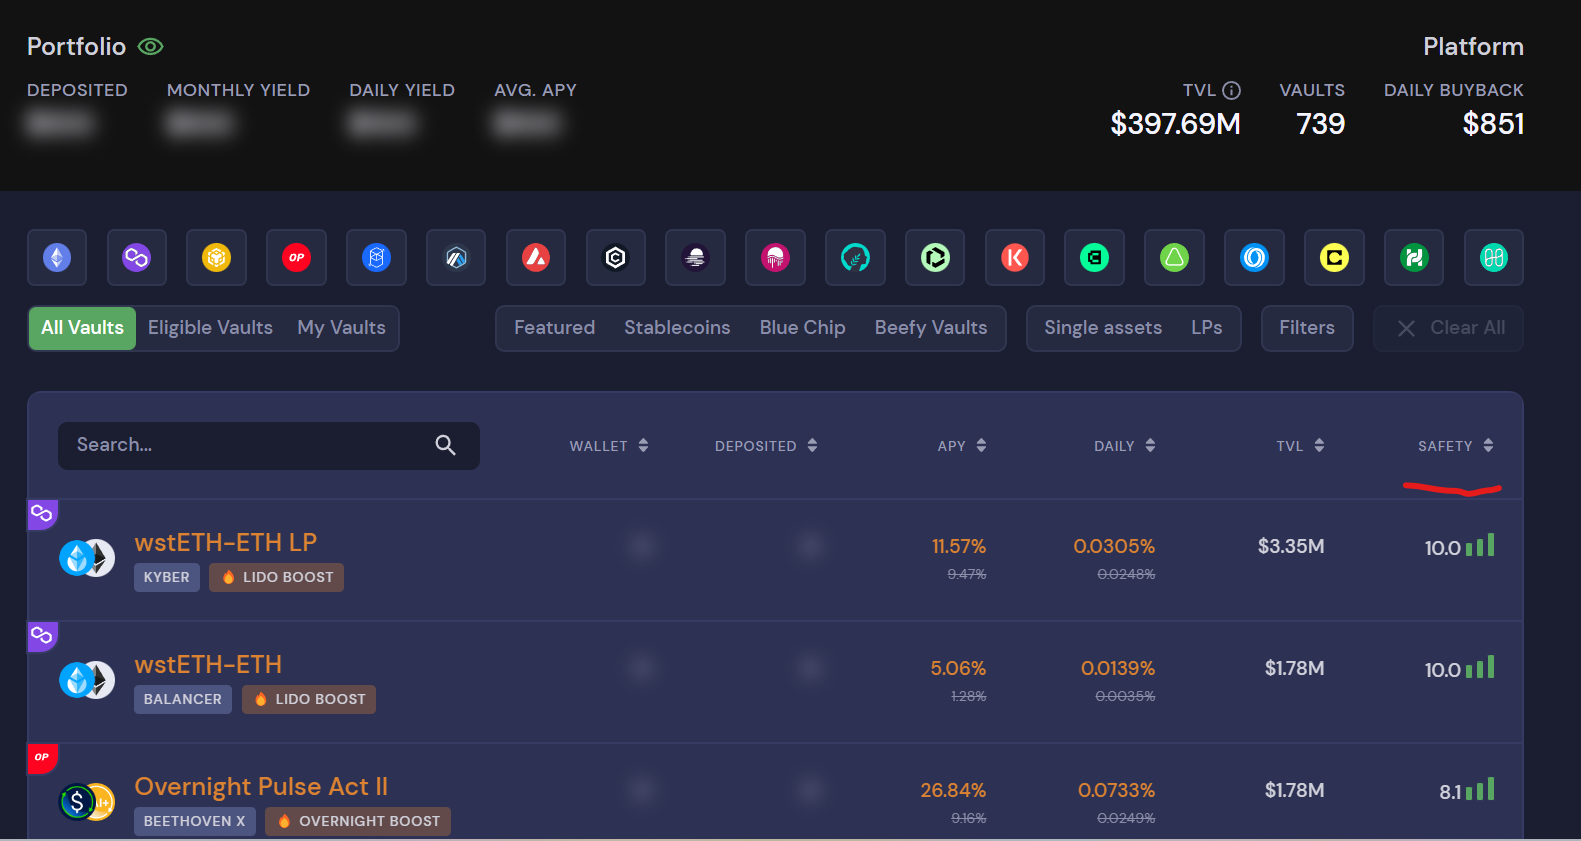Switch to My Vaults tab
This screenshot has width=1581, height=841.
(341, 328)
